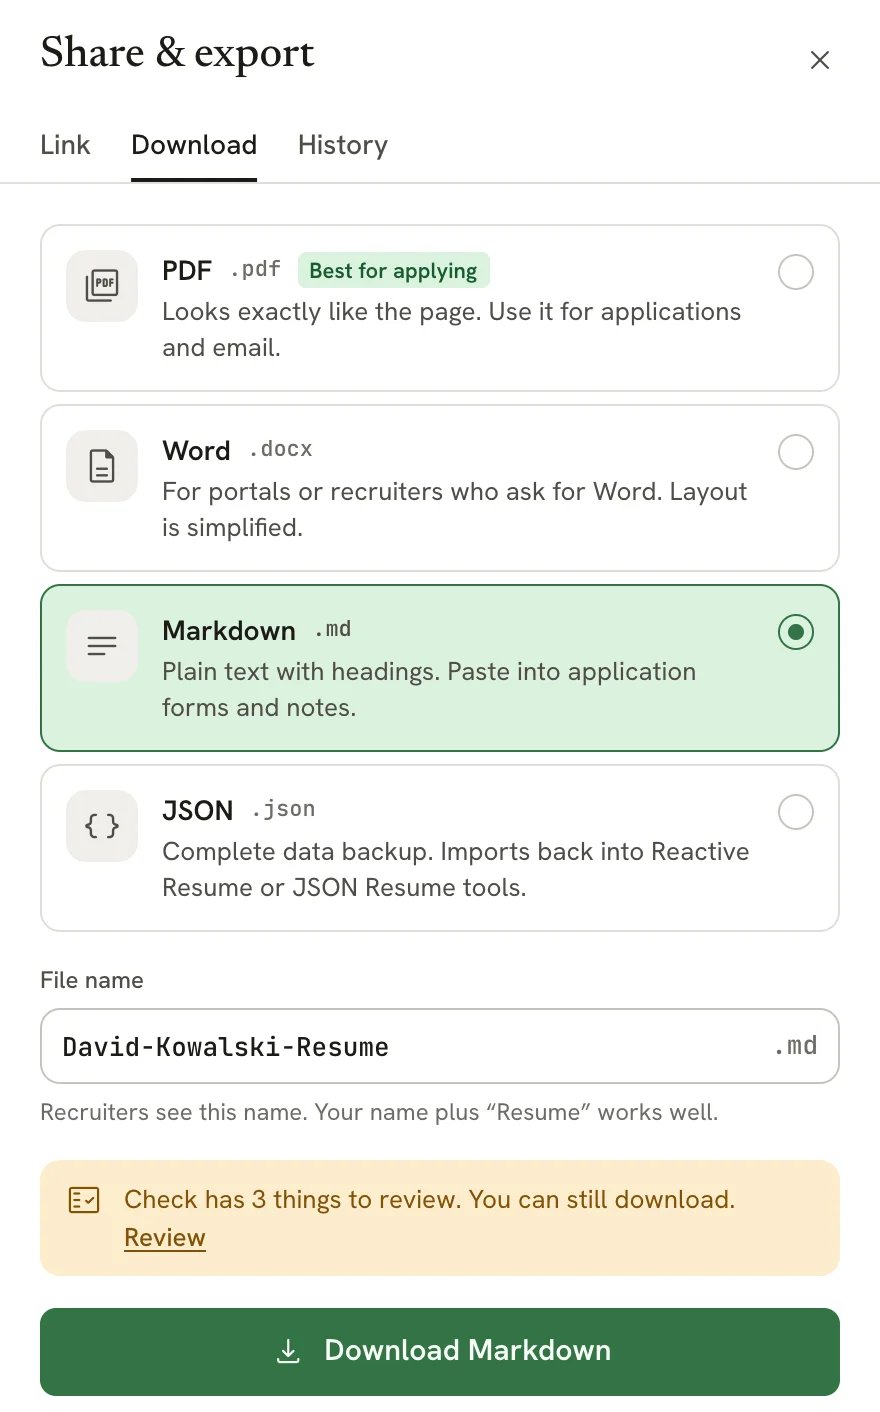Click the .pdf extension label
Viewport: 880px width, 1412px height.
tap(255, 270)
